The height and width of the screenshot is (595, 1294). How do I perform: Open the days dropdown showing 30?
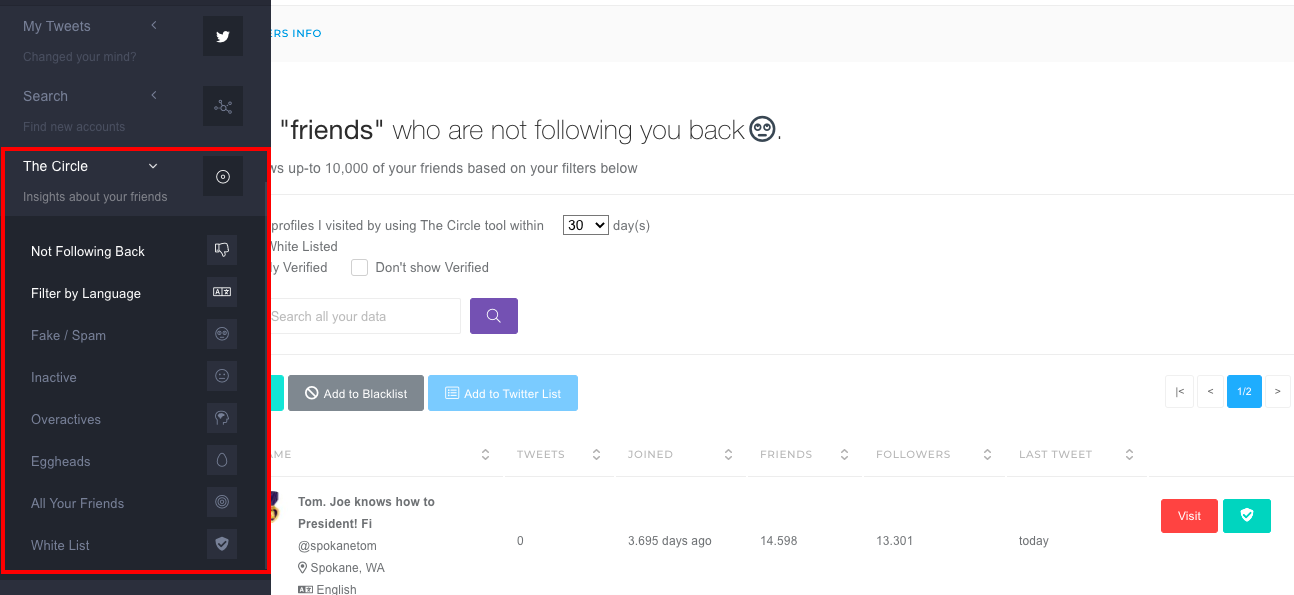pos(585,225)
